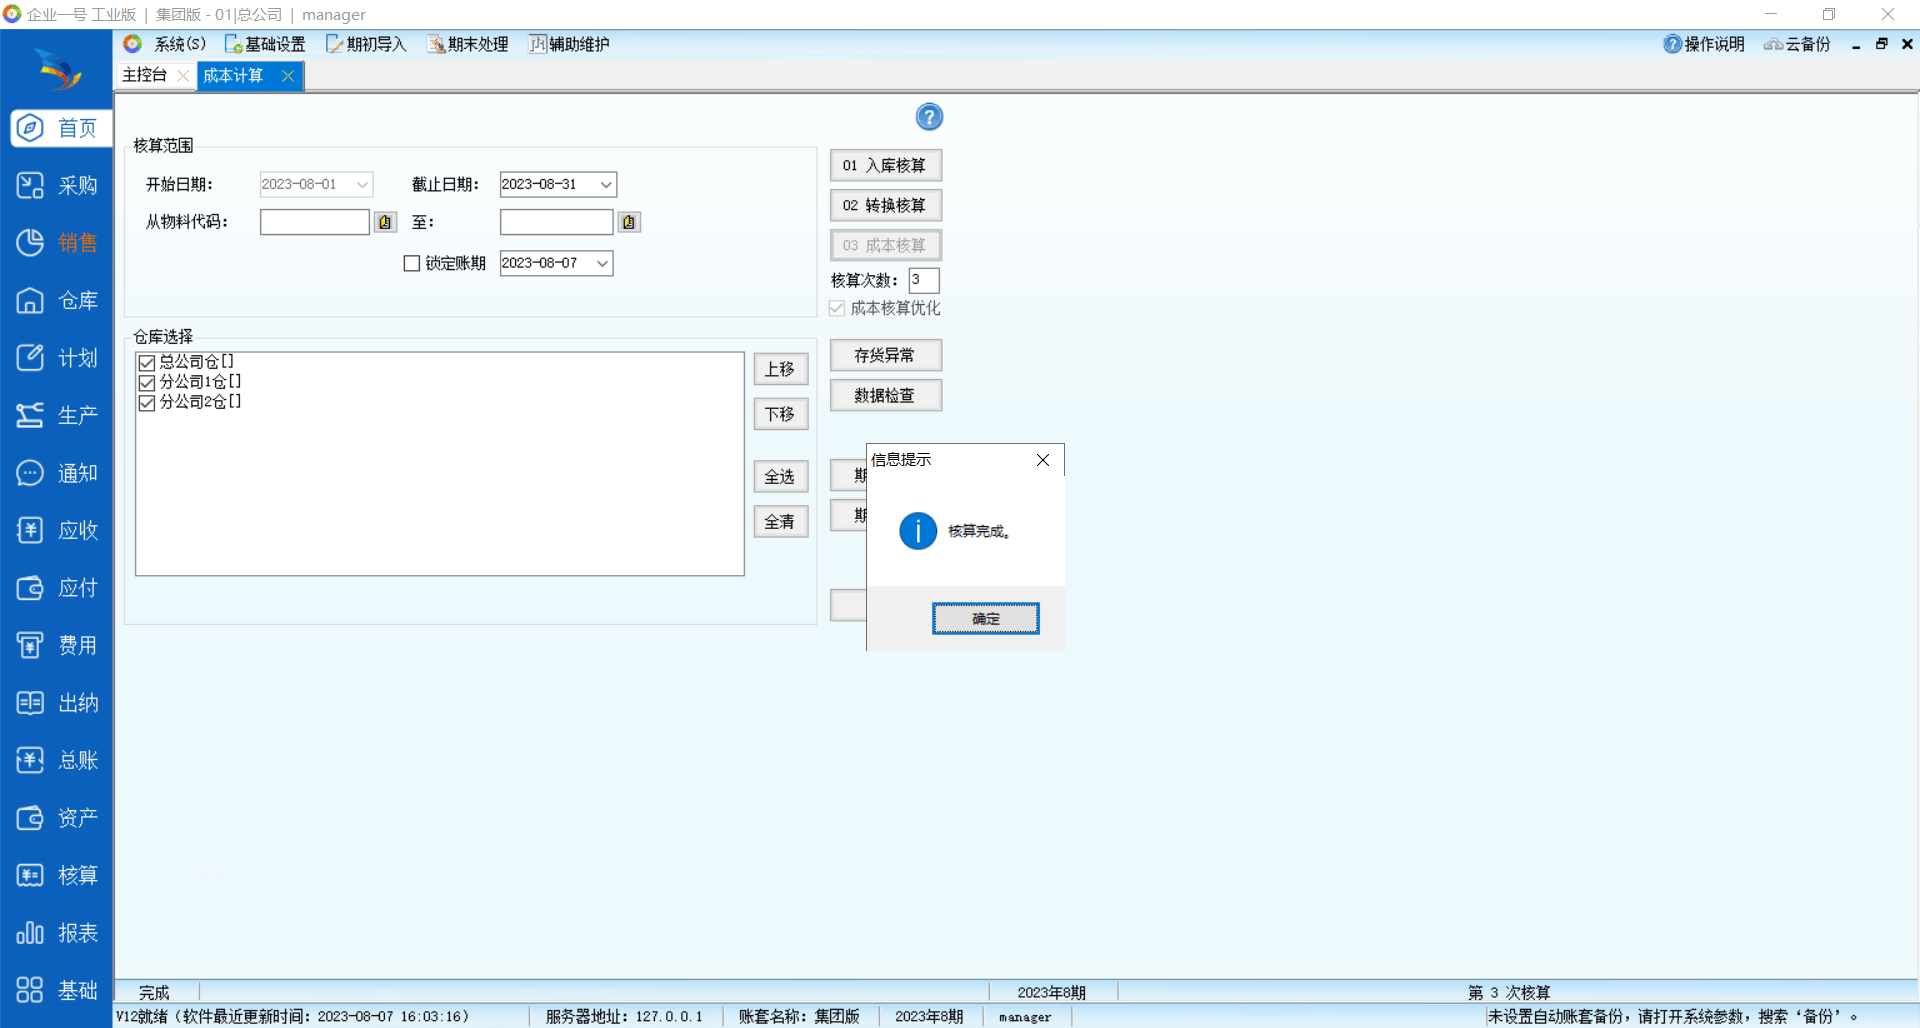Viewport: 1920px width, 1028px height.
Task: Open the 生产 production module in sidebar
Action: pyautogui.click(x=57, y=416)
